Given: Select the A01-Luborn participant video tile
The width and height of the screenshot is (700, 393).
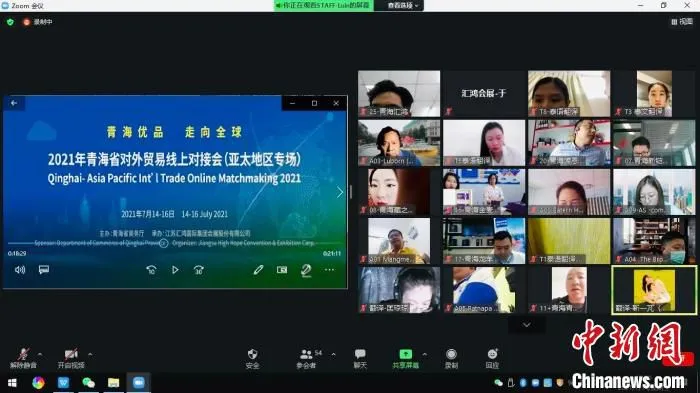Looking at the screenshot, I should 399,142.
